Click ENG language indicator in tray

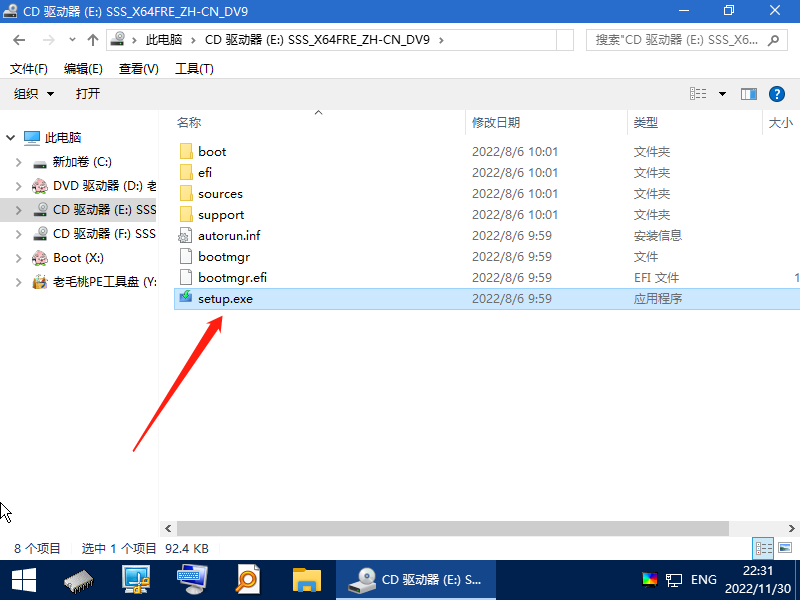(x=704, y=580)
